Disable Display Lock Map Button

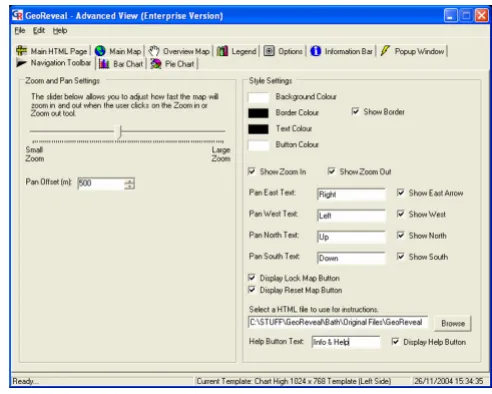(252, 278)
